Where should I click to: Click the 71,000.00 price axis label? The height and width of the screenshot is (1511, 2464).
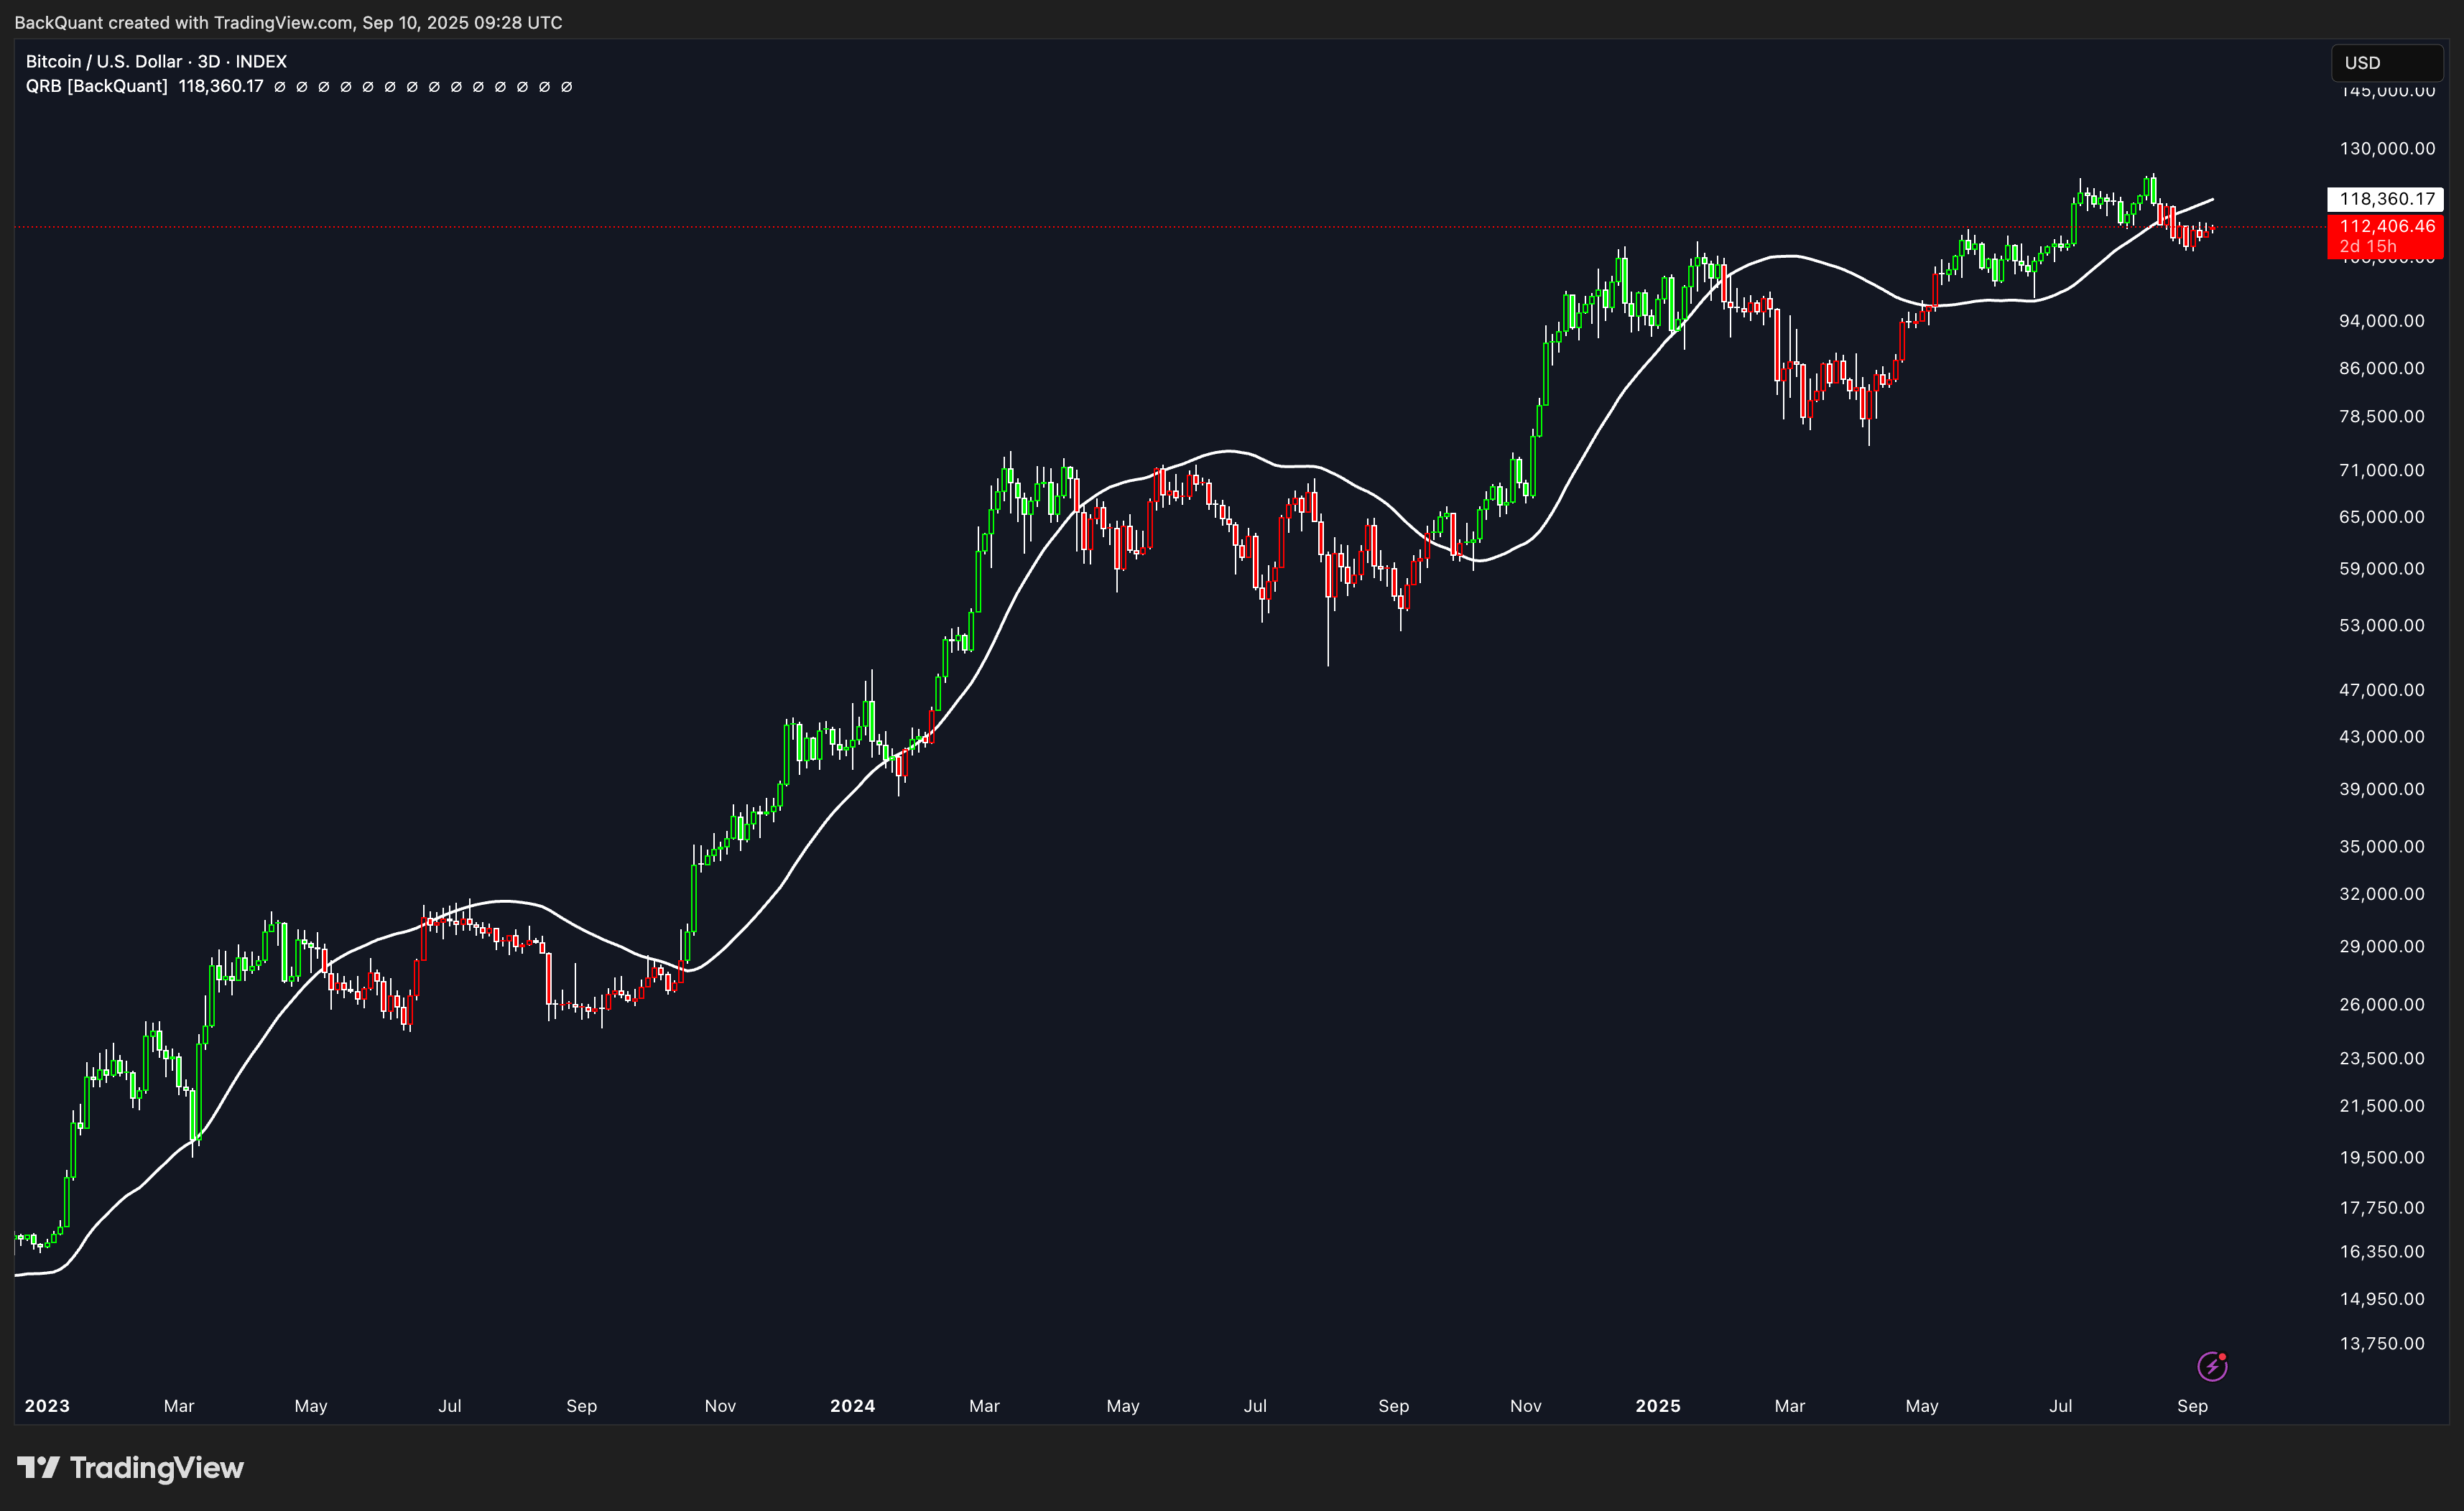[2381, 471]
